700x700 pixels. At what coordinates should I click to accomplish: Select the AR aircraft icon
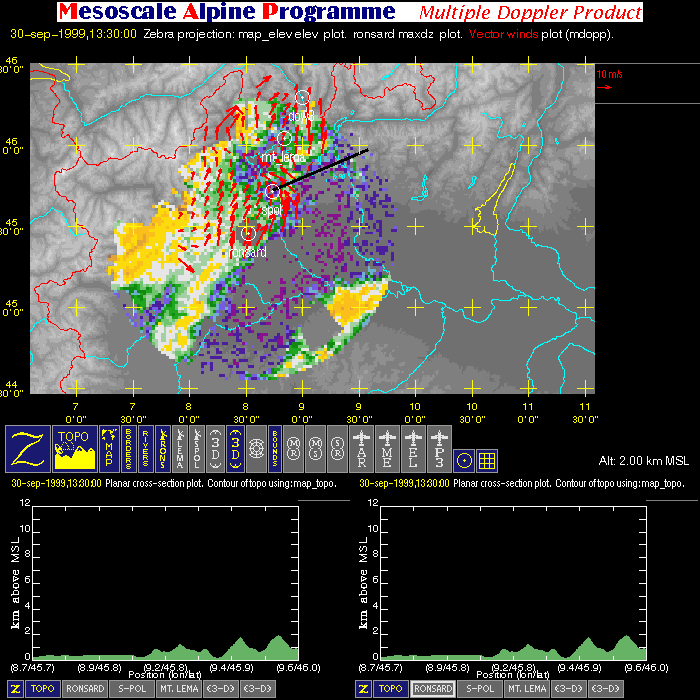click(362, 448)
